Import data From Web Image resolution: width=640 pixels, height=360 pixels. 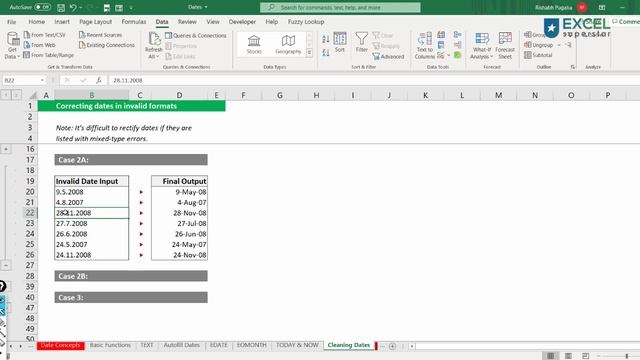pyautogui.click(x=40, y=45)
